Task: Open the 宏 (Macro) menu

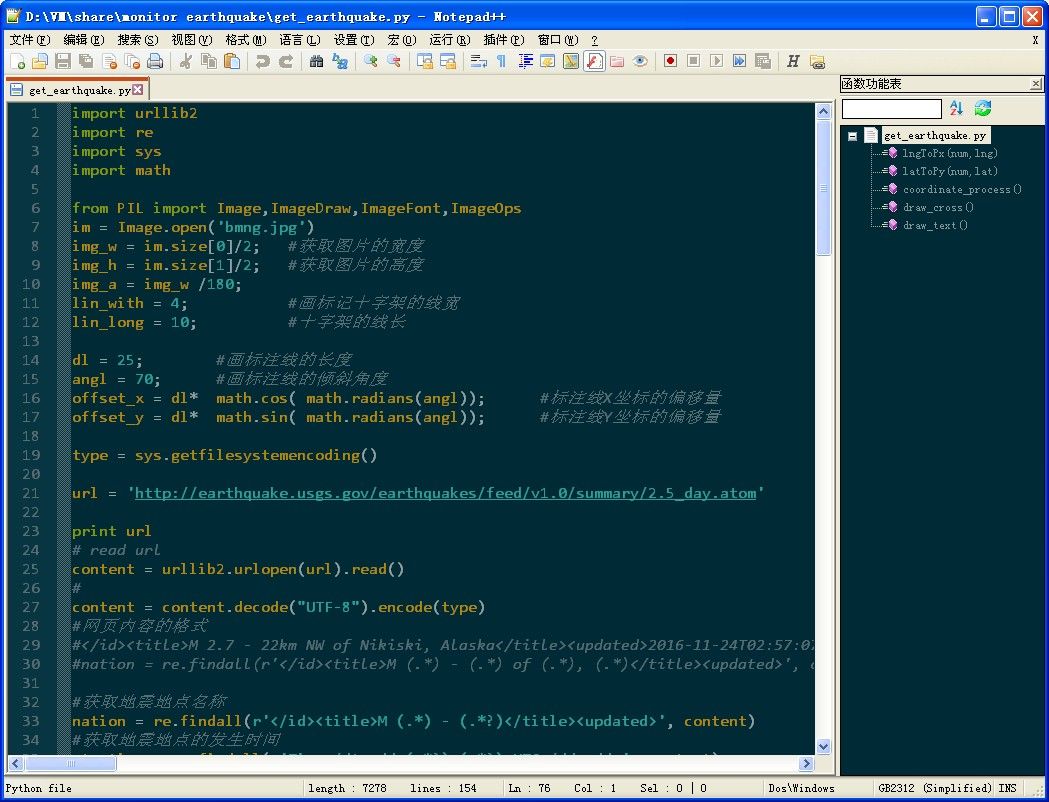Action: [x=402, y=40]
